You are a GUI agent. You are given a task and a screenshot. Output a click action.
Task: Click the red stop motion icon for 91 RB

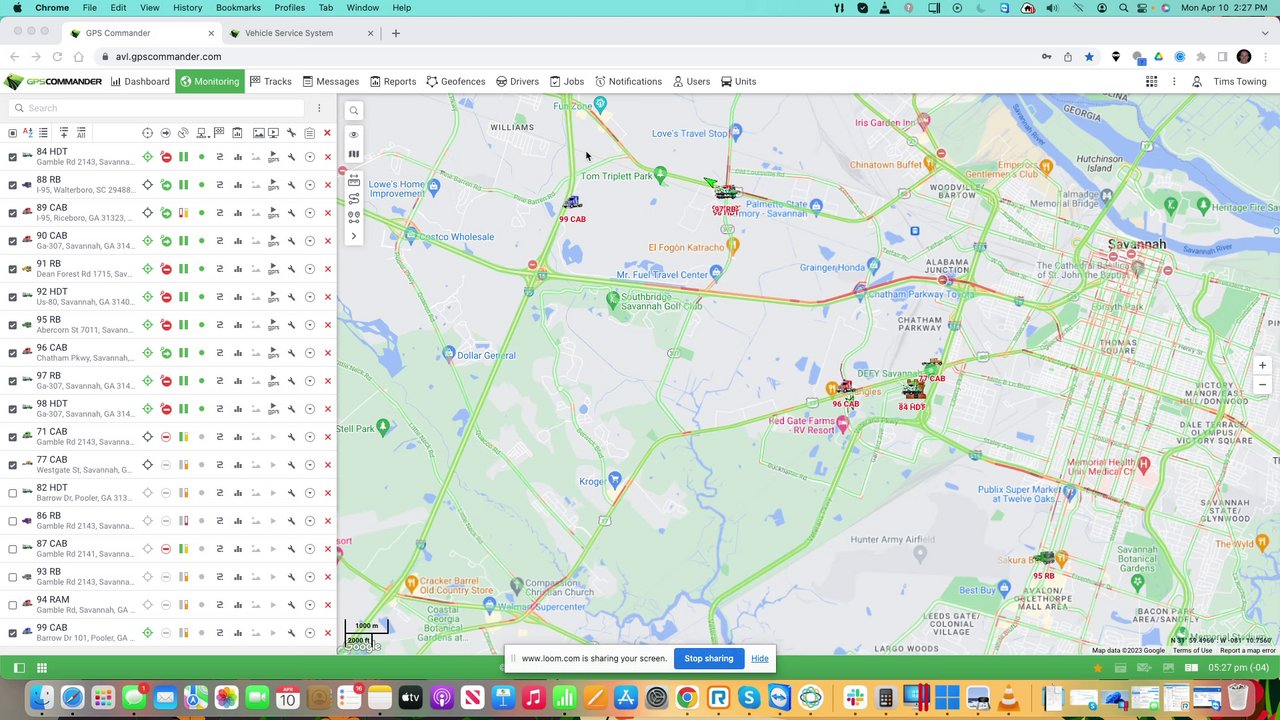click(x=166, y=269)
